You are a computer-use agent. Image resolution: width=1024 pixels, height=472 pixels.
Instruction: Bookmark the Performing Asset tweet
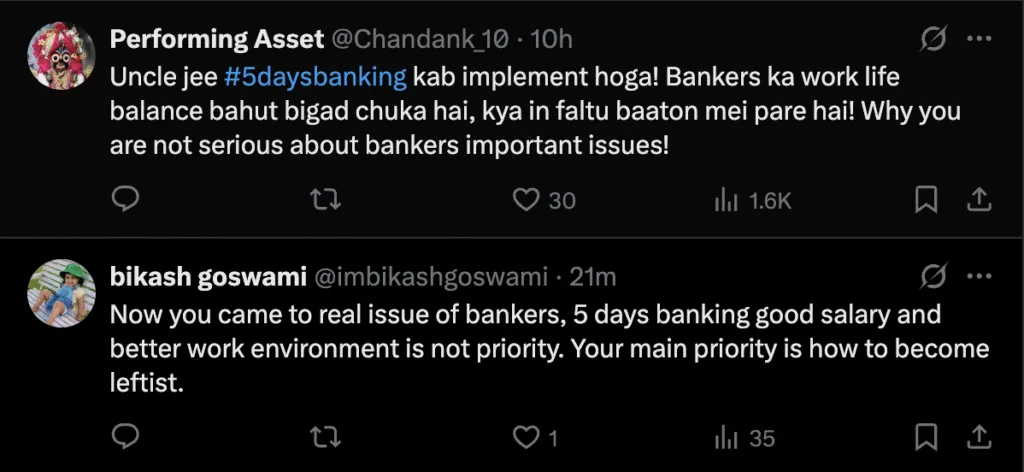[x=927, y=200]
